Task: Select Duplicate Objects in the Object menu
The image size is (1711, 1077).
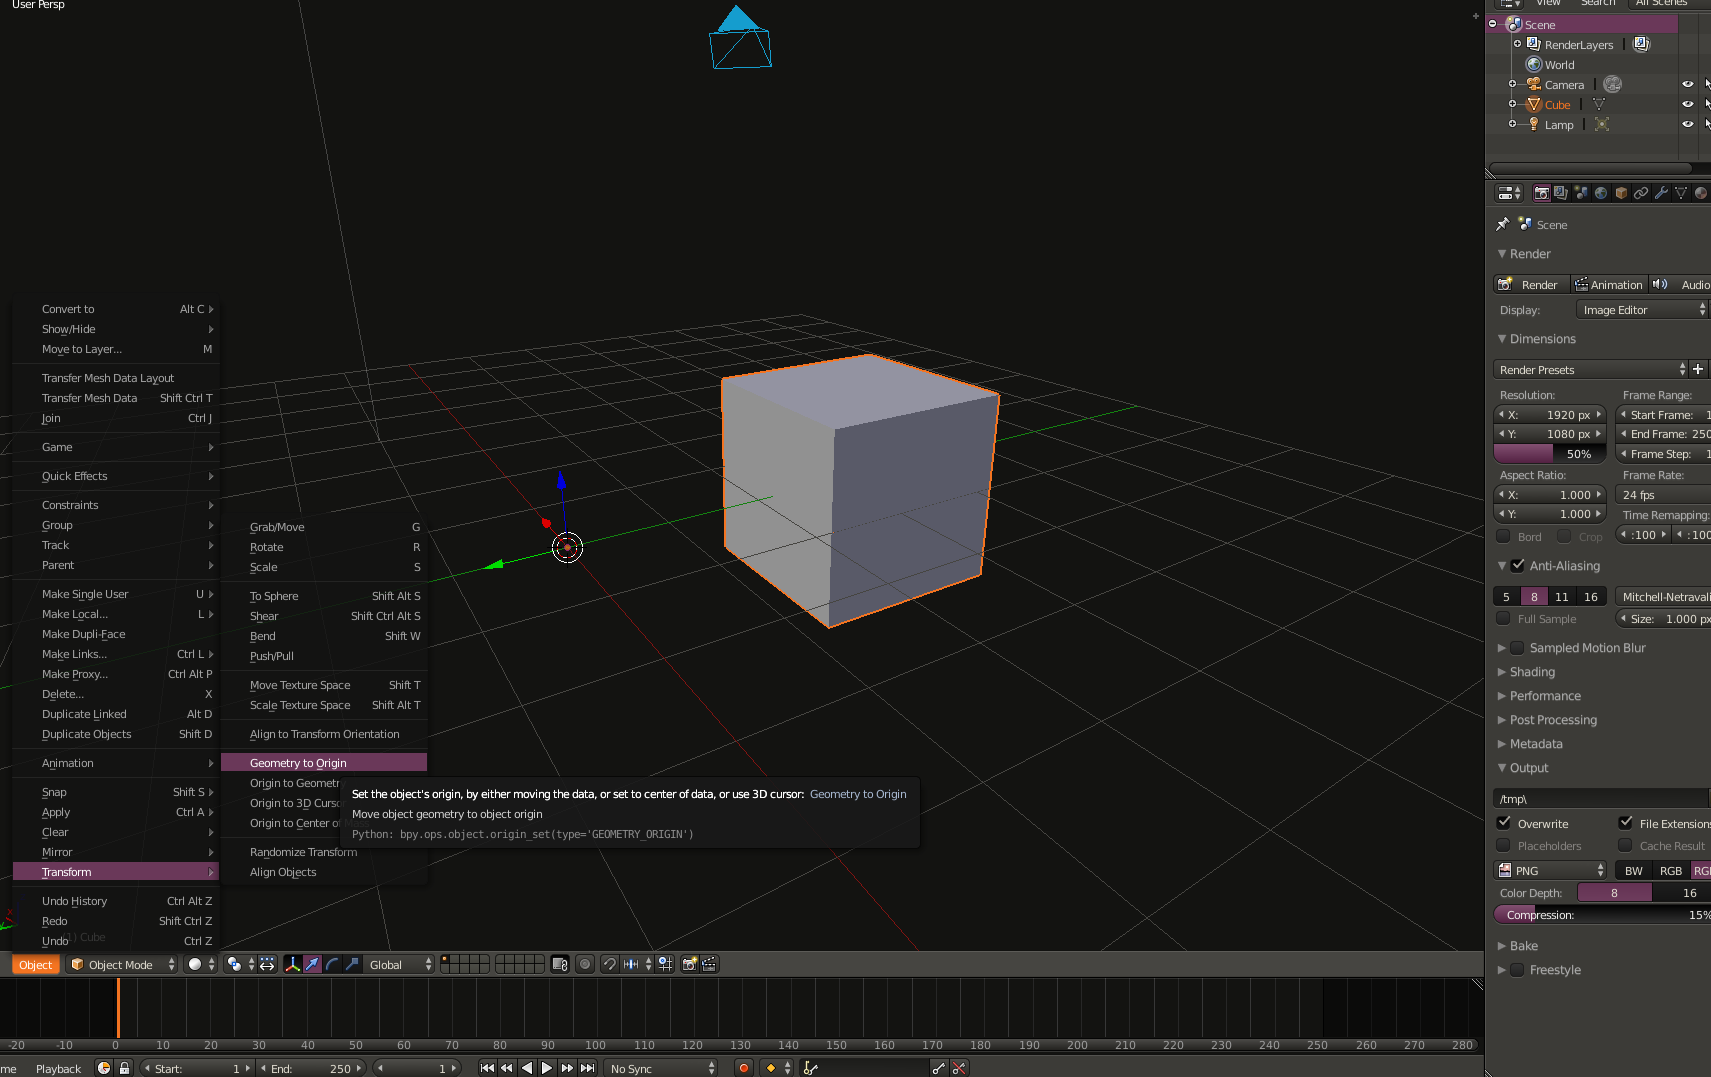Action: [115, 734]
